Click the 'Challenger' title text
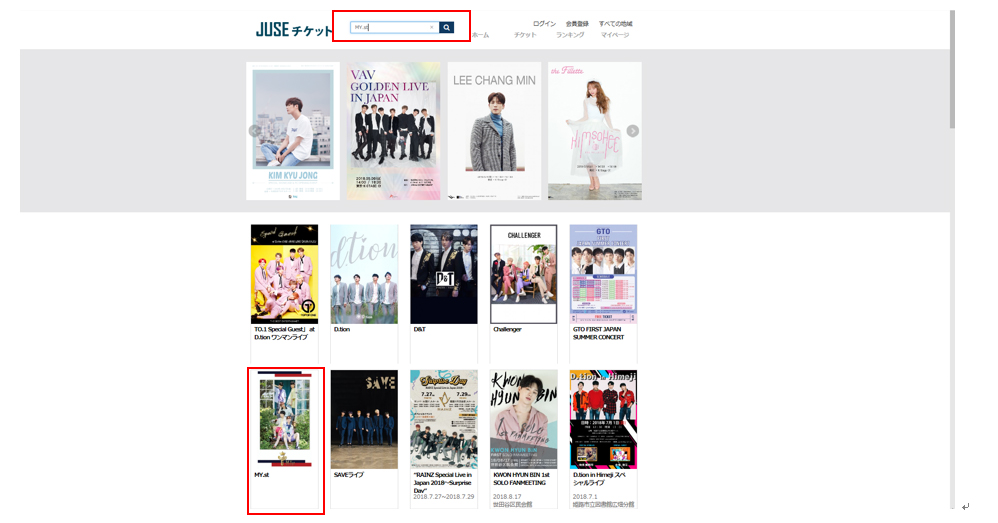The height and width of the screenshot is (523, 998). [507, 330]
